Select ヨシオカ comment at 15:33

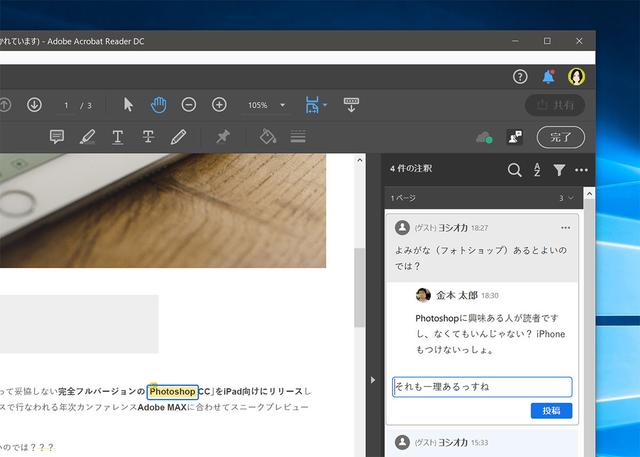pyautogui.click(x=482, y=443)
